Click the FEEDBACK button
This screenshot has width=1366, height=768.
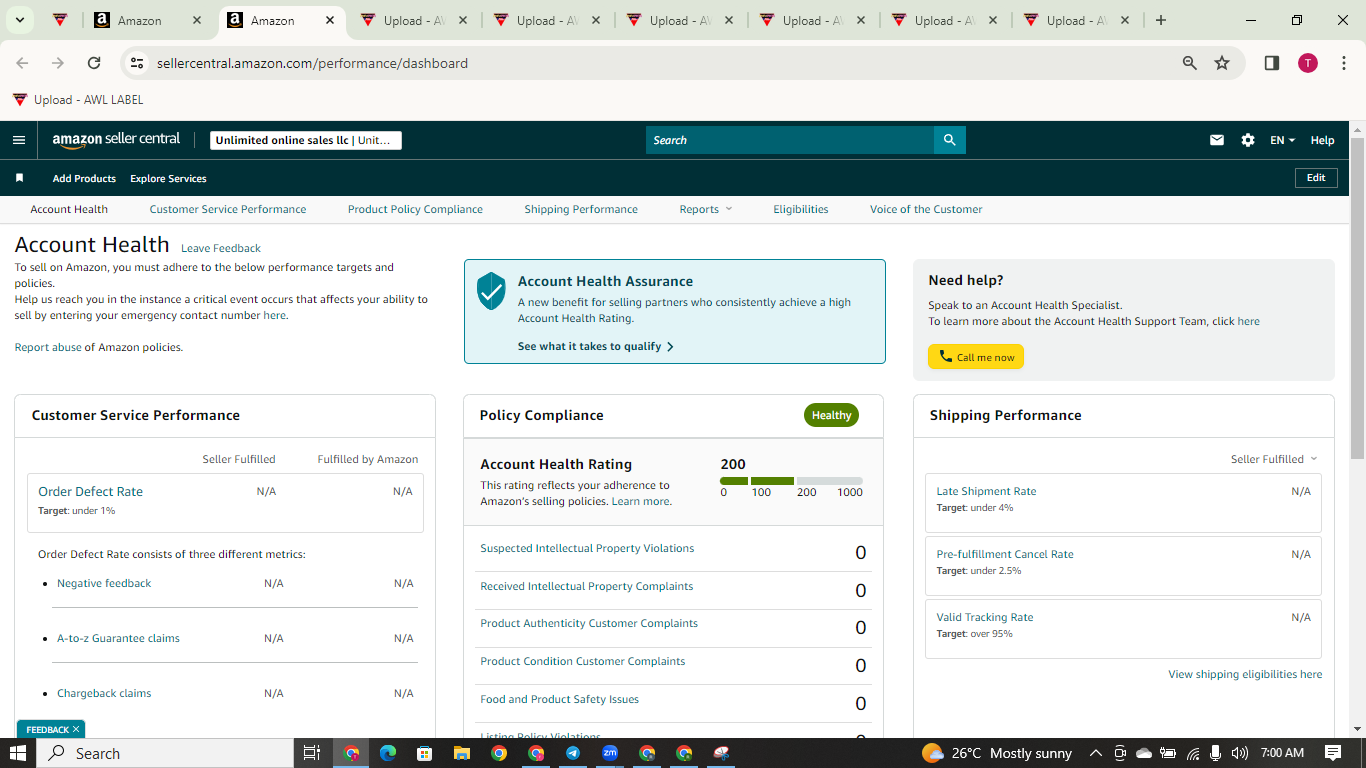50,729
